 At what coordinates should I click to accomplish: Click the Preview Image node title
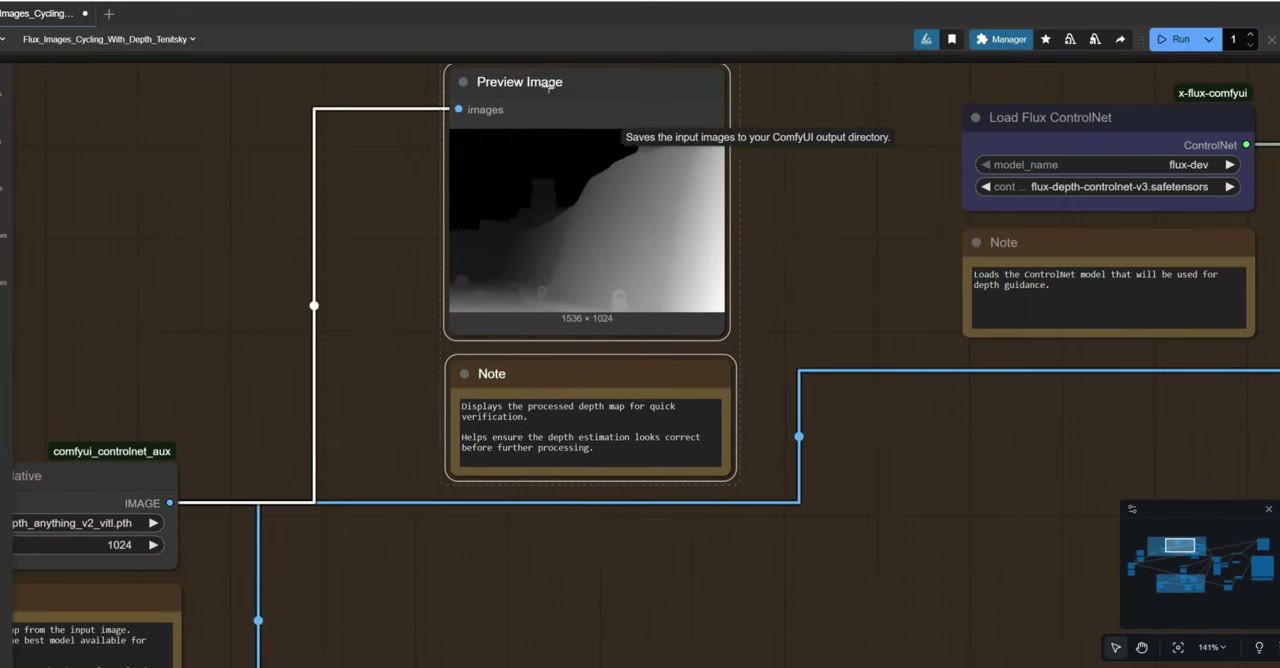(519, 82)
